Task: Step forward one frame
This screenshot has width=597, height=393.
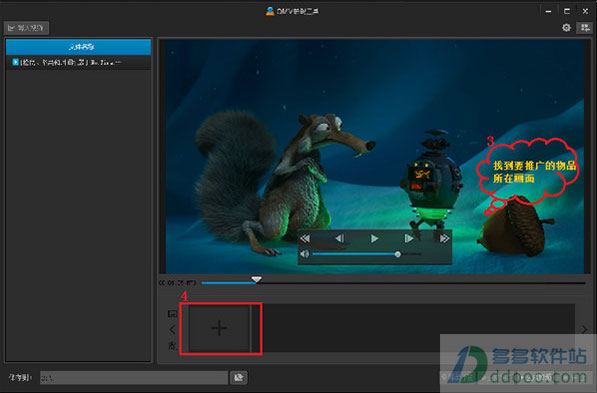Action: (409, 238)
